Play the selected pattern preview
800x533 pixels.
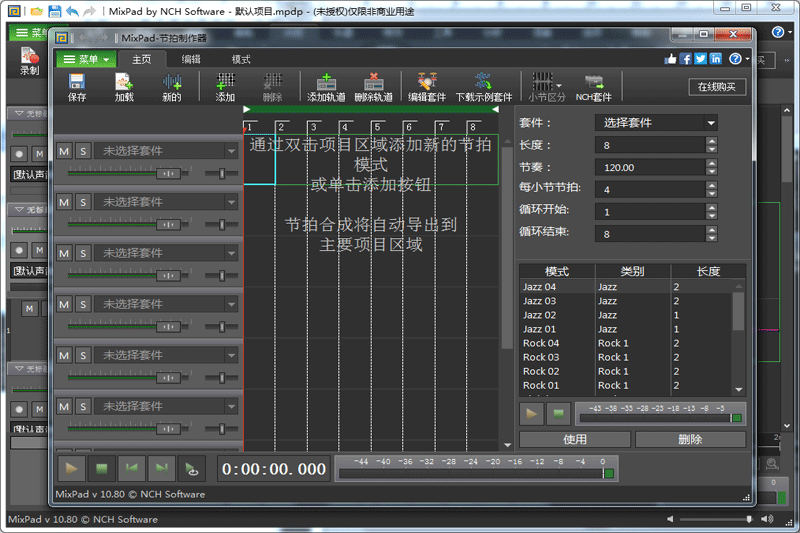pos(531,414)
